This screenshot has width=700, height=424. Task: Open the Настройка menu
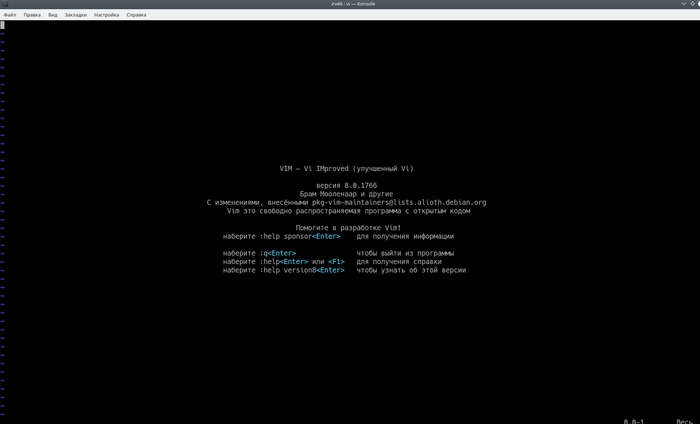pos(106,15)
